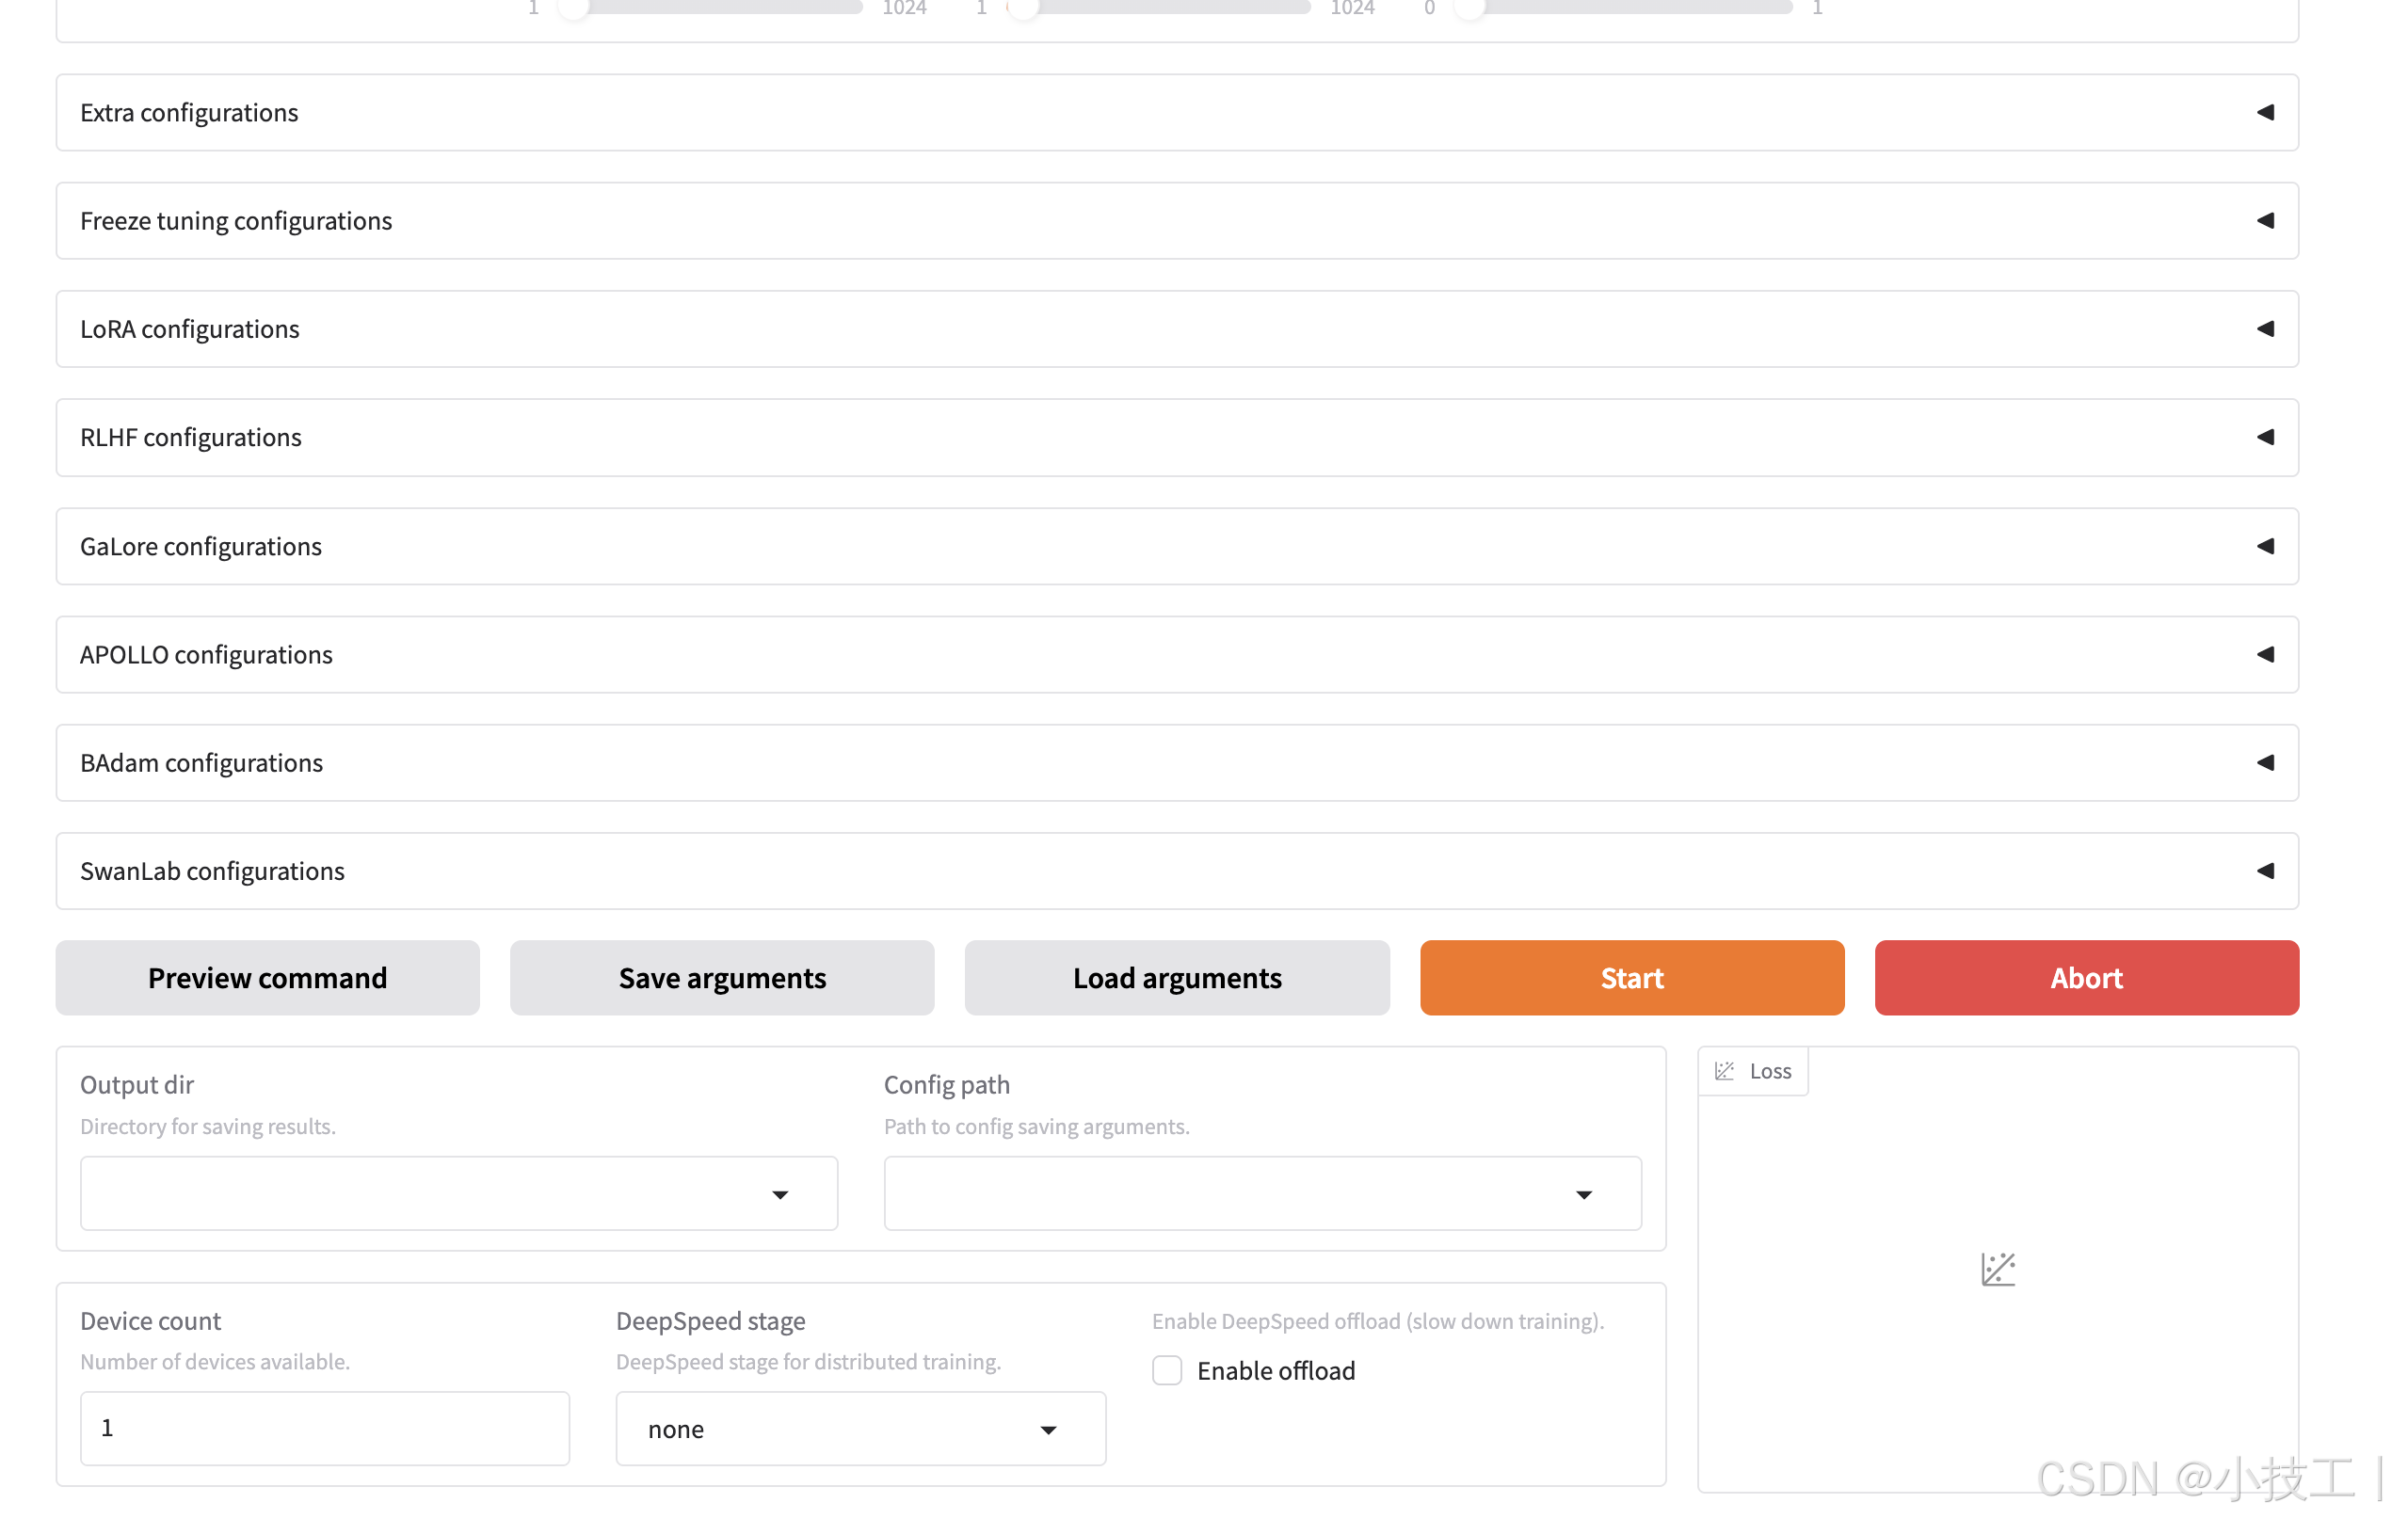Click the Load arguments button
The height and width of the screenshot is (1519, 2408).
pos(1177,977)
